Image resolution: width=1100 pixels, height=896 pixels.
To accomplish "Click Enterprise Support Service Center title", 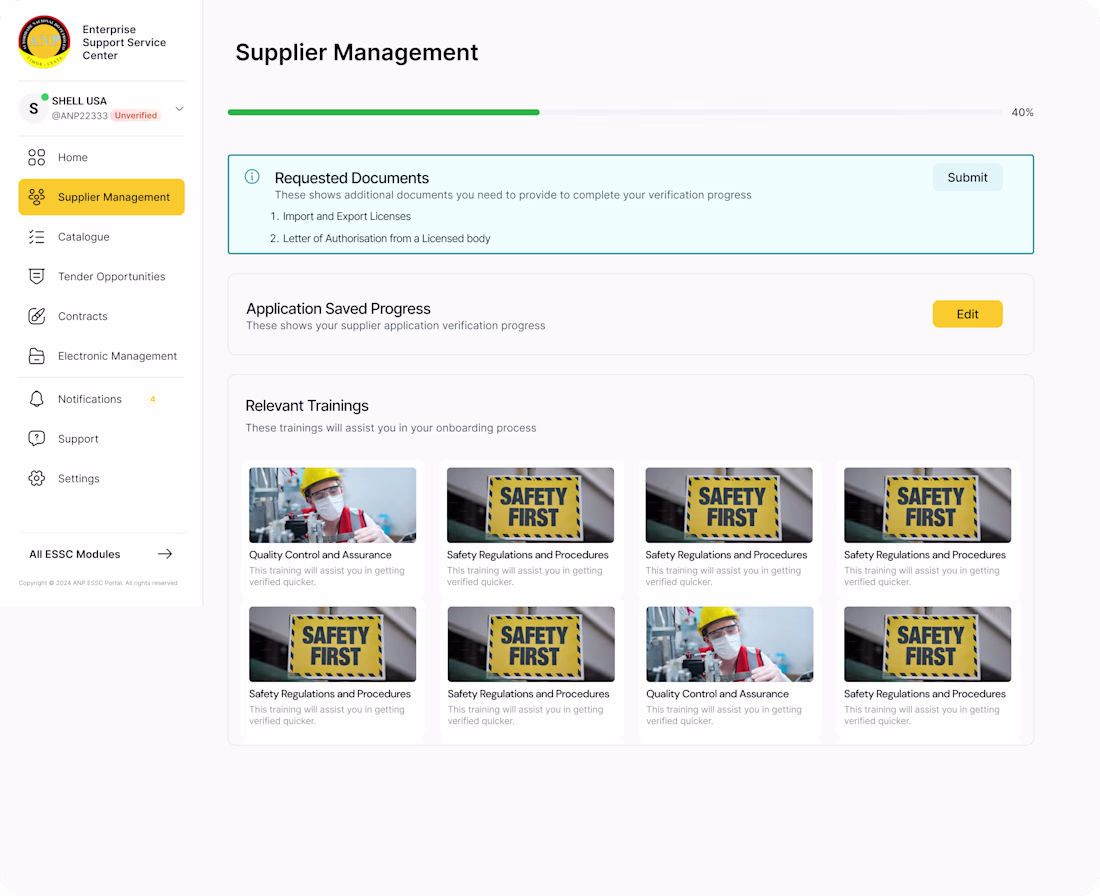I will pos(124,42).
